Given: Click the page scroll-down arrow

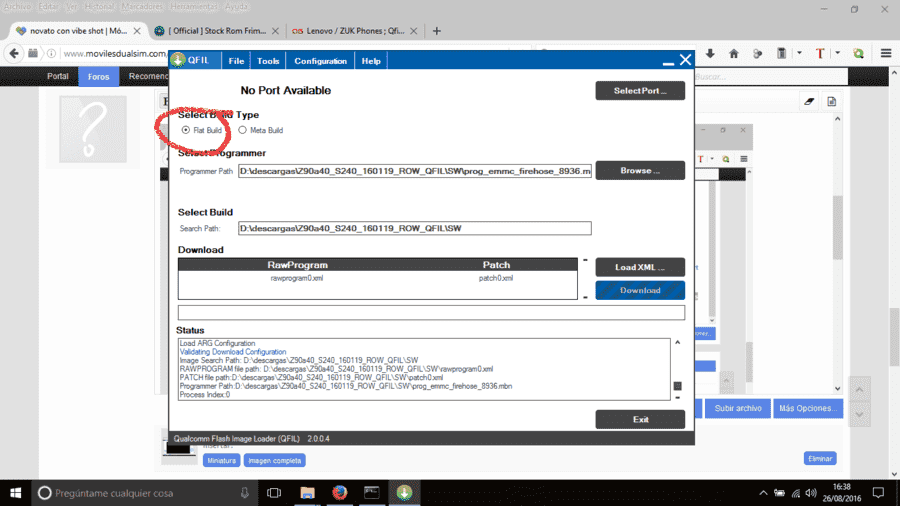Looking at the screenshot, I should pos(894,474).
